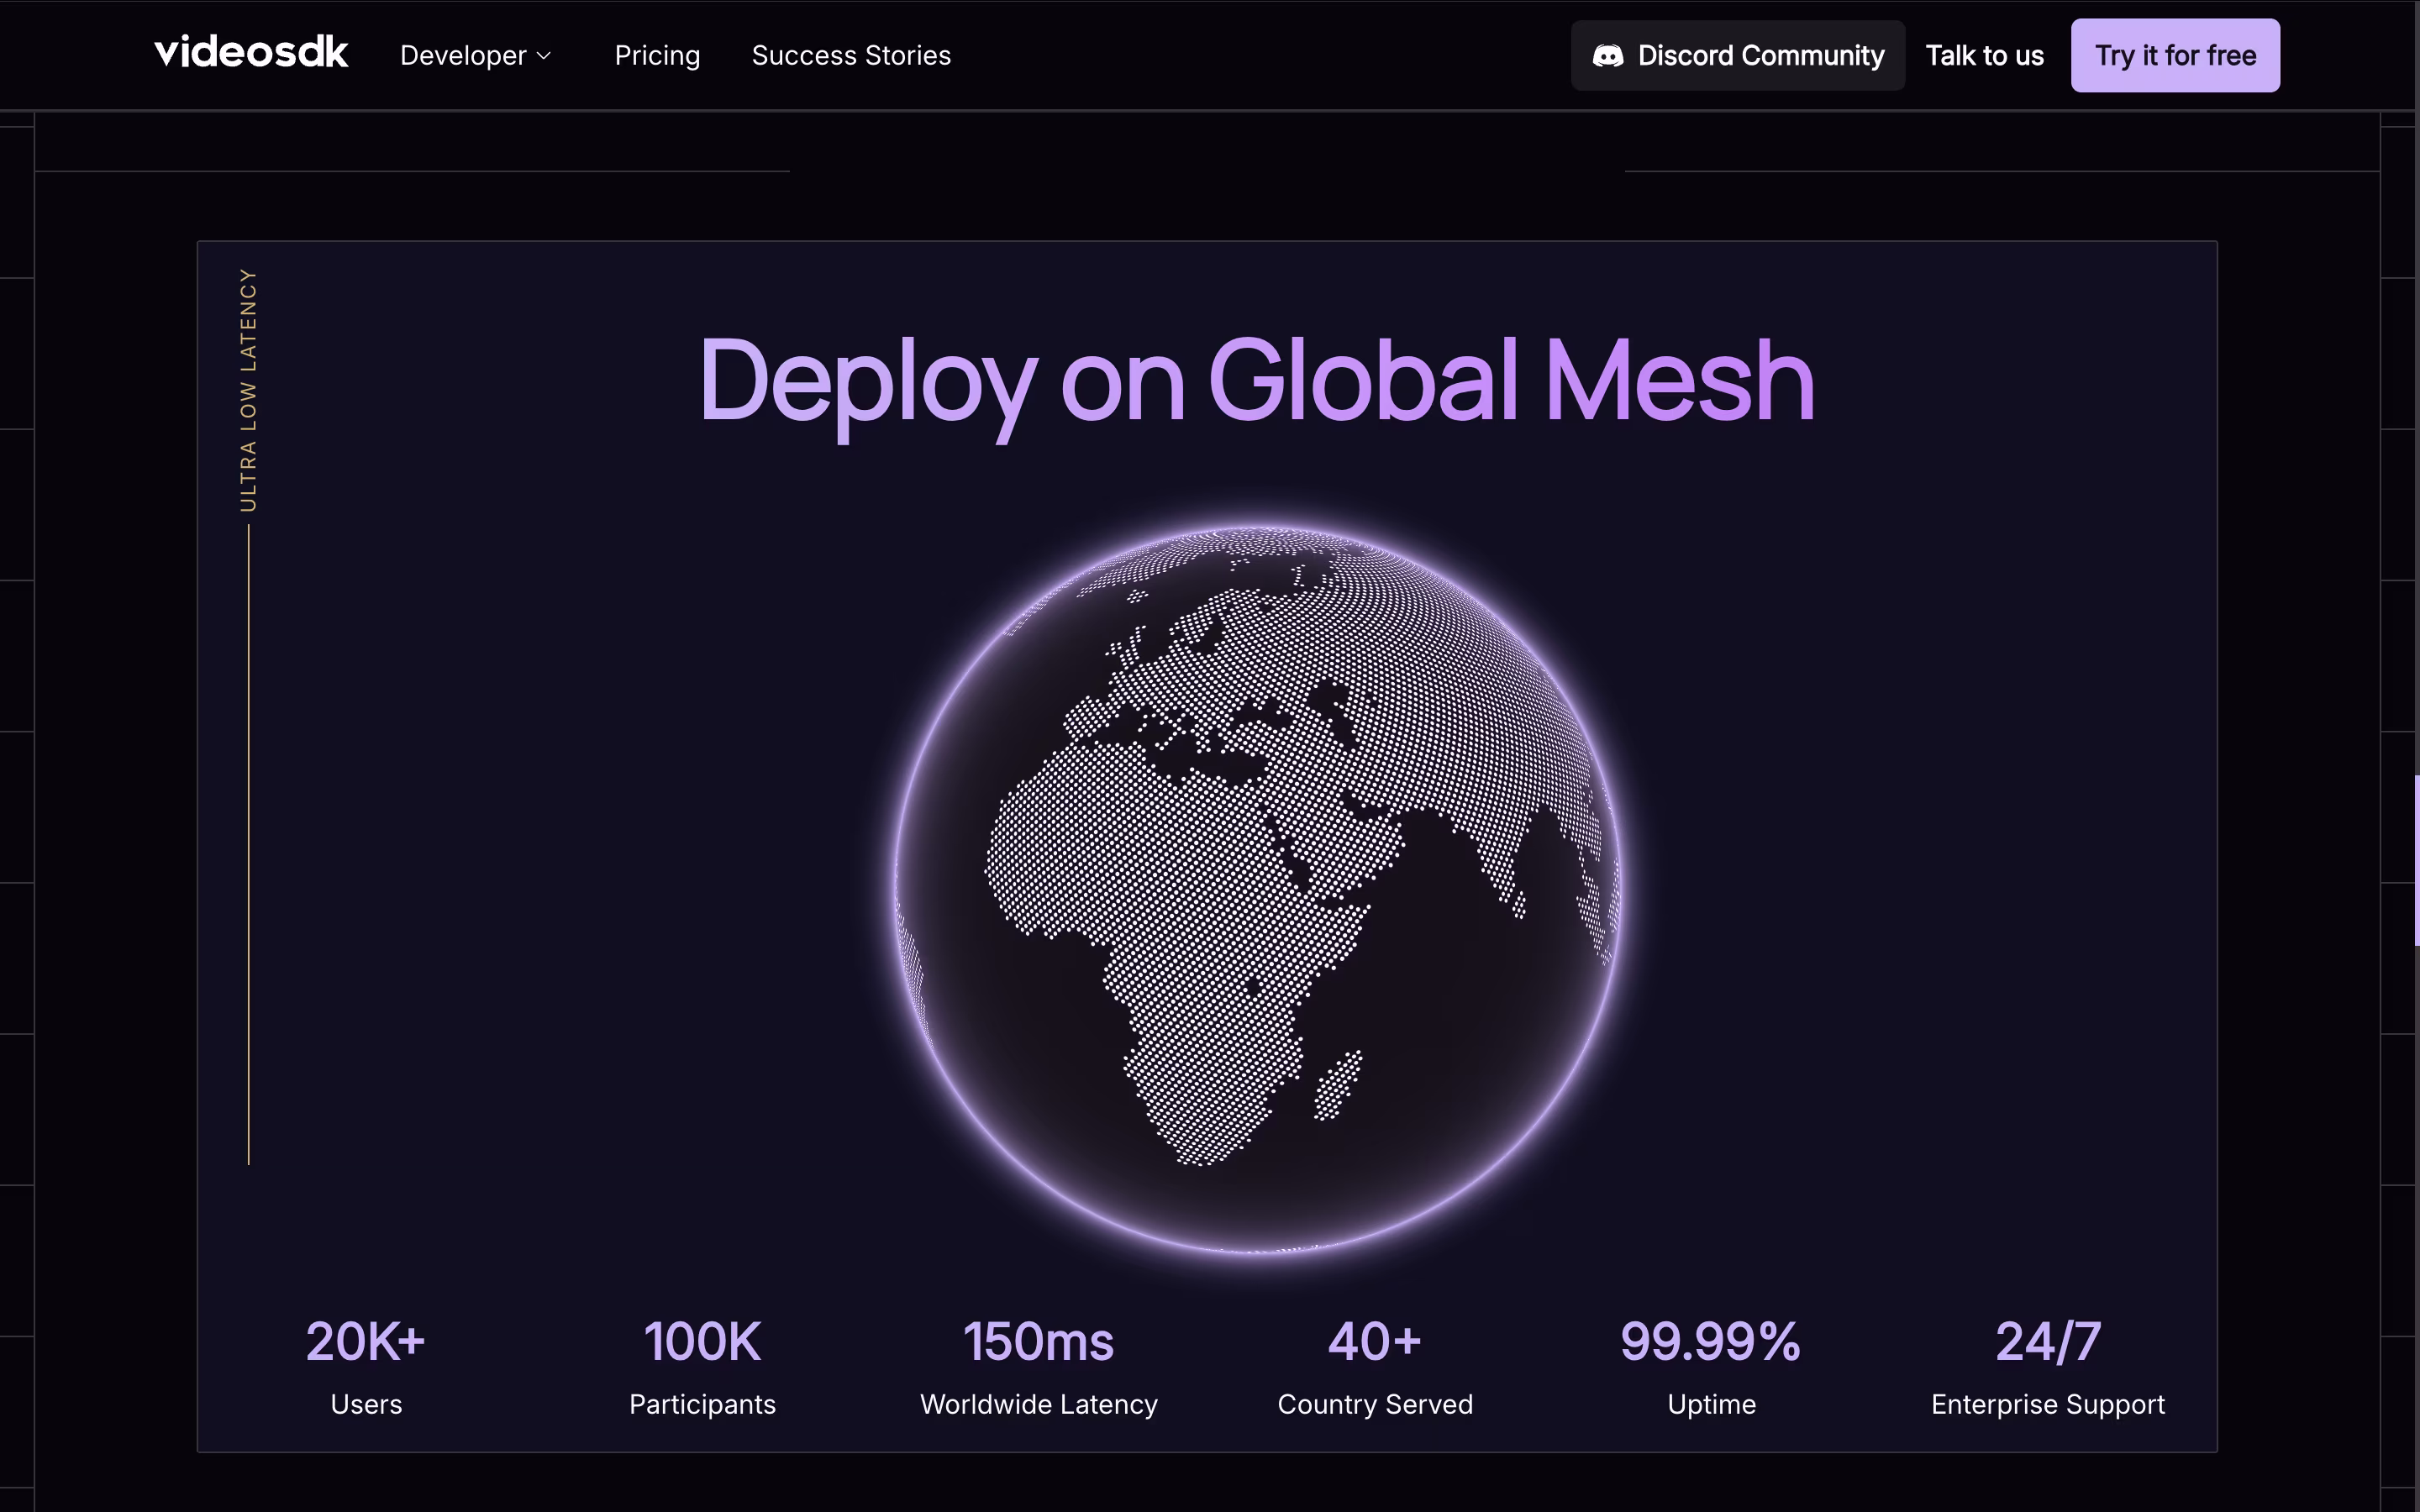
Task: Select the 20K+ Users stat
Action: (366, 1364)
